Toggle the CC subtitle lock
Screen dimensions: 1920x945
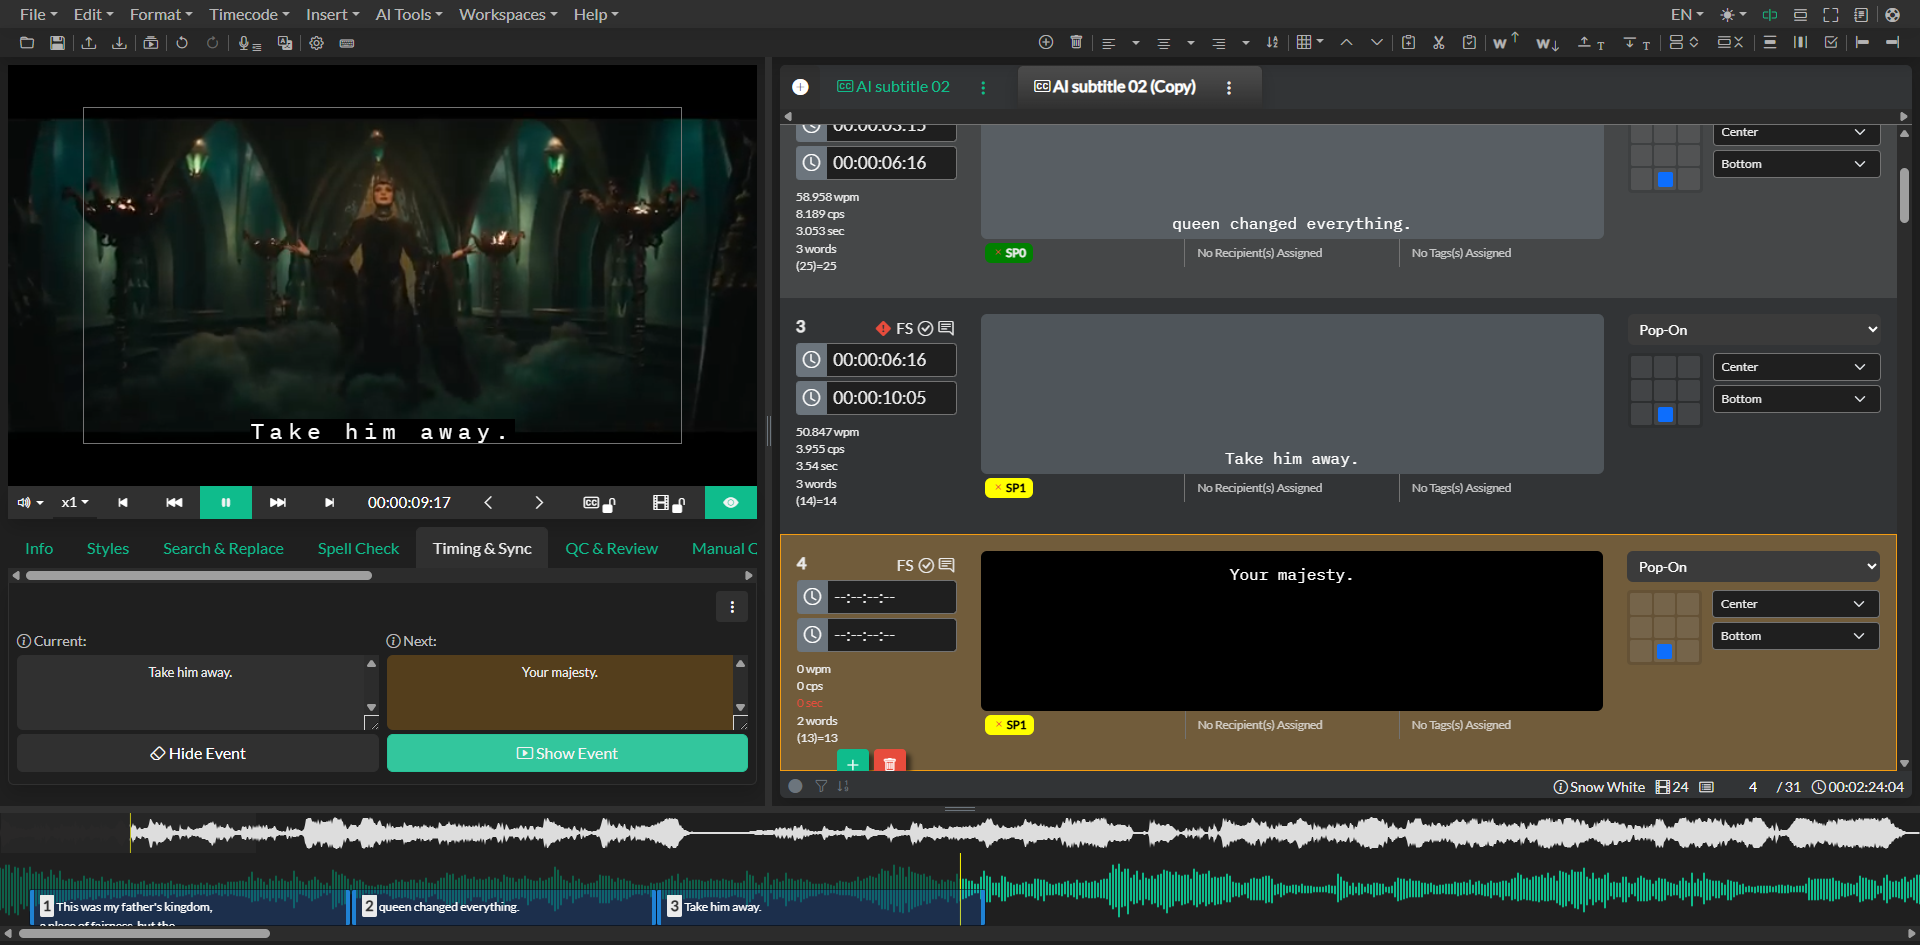pos(599,503)
